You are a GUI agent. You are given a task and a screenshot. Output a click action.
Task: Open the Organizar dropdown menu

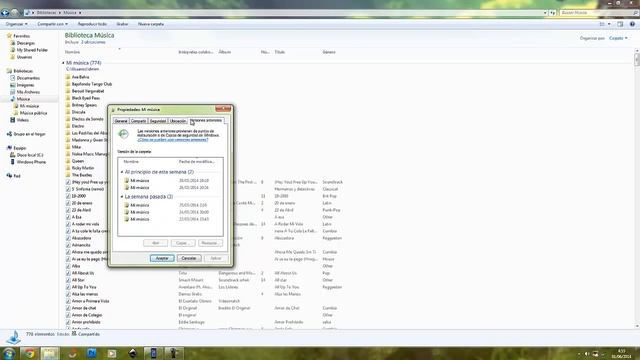(x=17, y=24)
